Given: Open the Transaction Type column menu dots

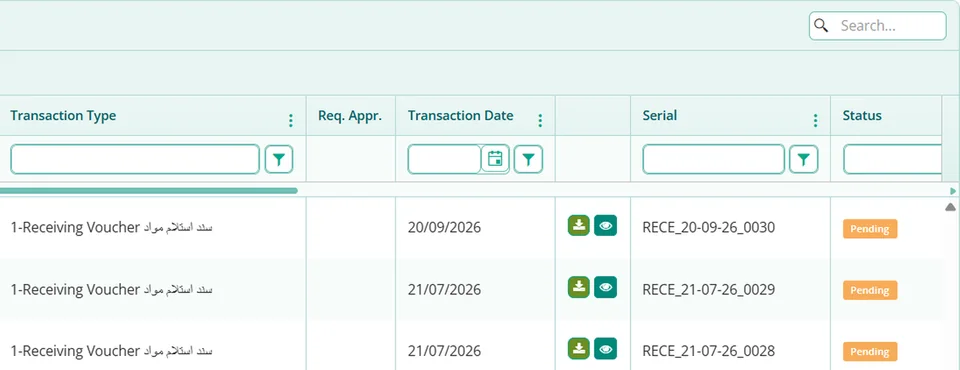Looking at the screenshot, I should coord(291,121).
